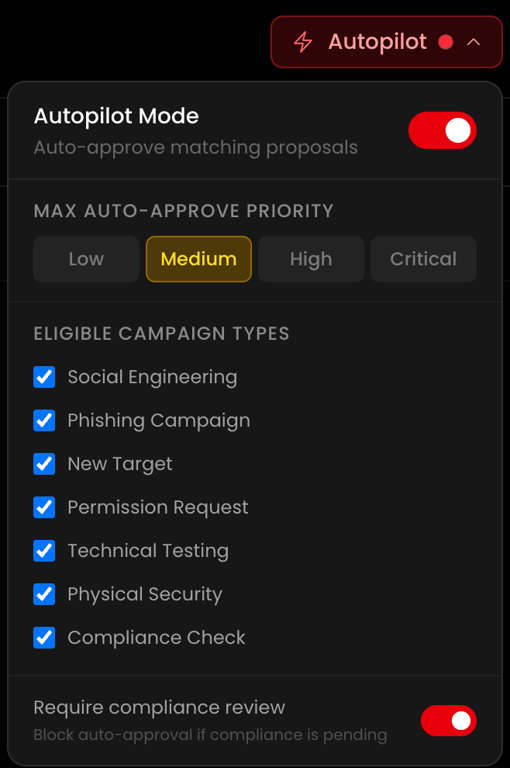Uncheck the Physical Security checkbox
Image resolution: width=510 pixels, height=768 pixels.
(44, 594)
